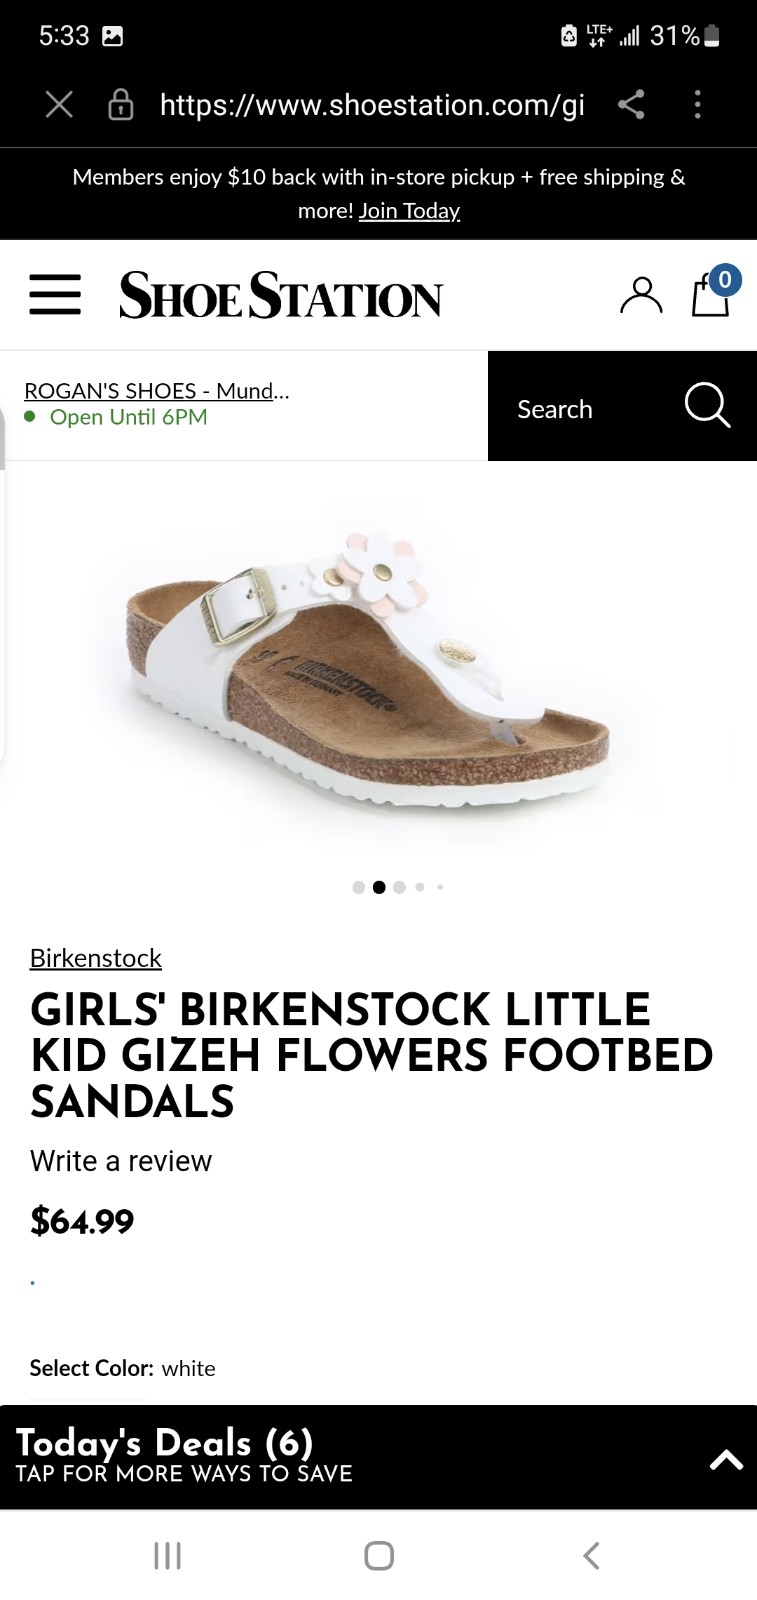Tap the Android back navigation button
The width and height of the screenshot is (757, 1600).
point(591,1555)
